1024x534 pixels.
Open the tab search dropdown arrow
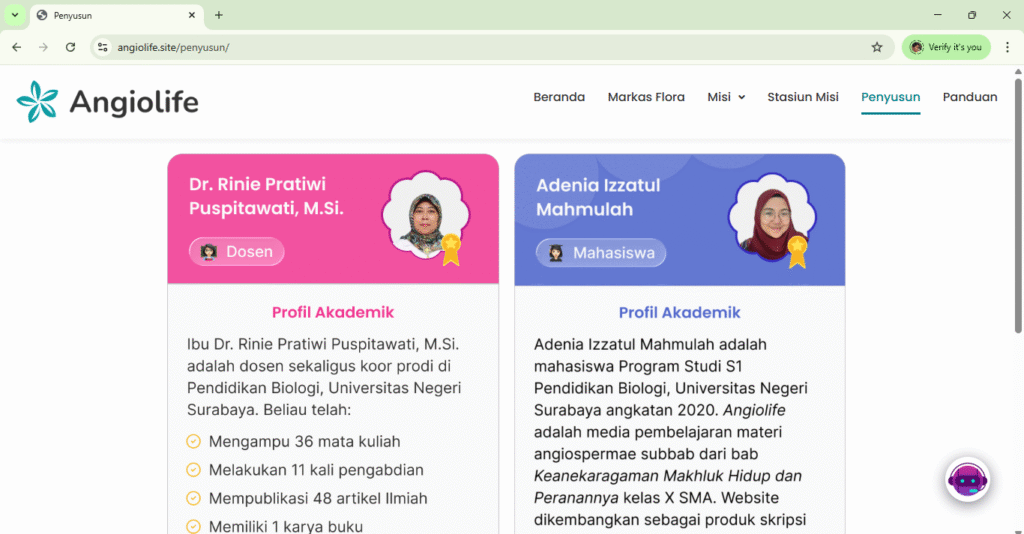coord(15,15)
